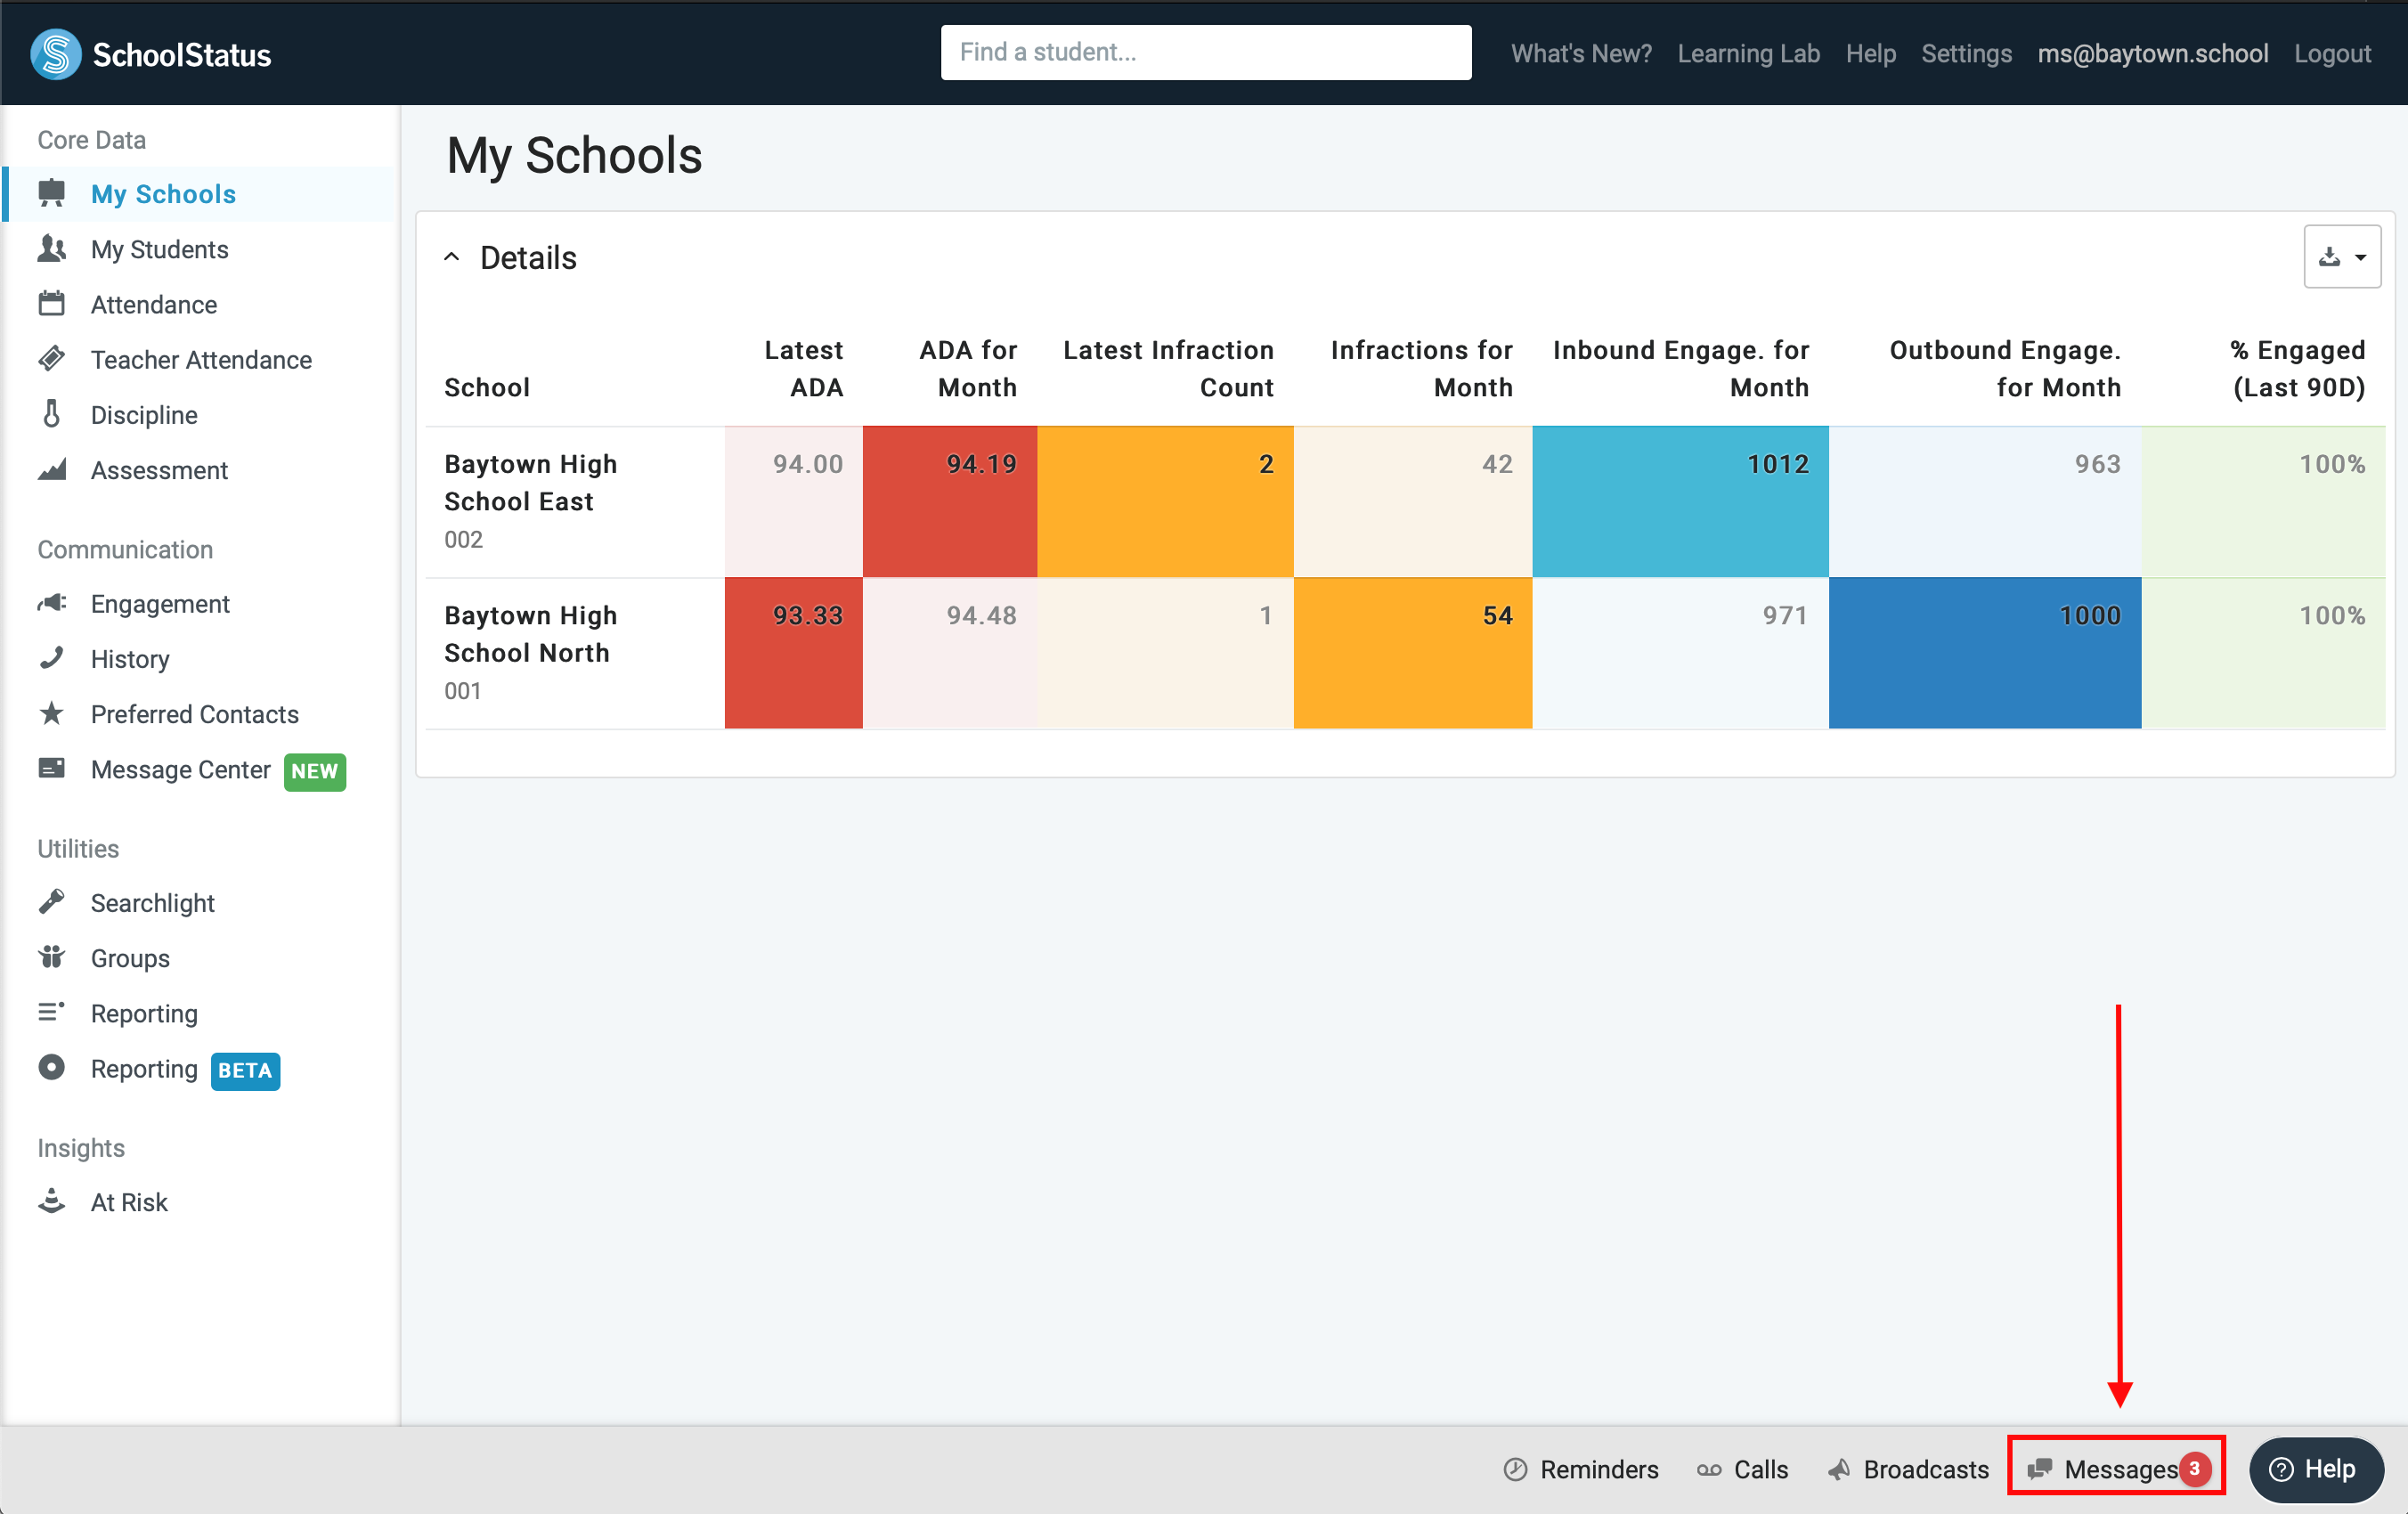
Task: Open Teacher Attendance section
Action: [x=201, y=359]
